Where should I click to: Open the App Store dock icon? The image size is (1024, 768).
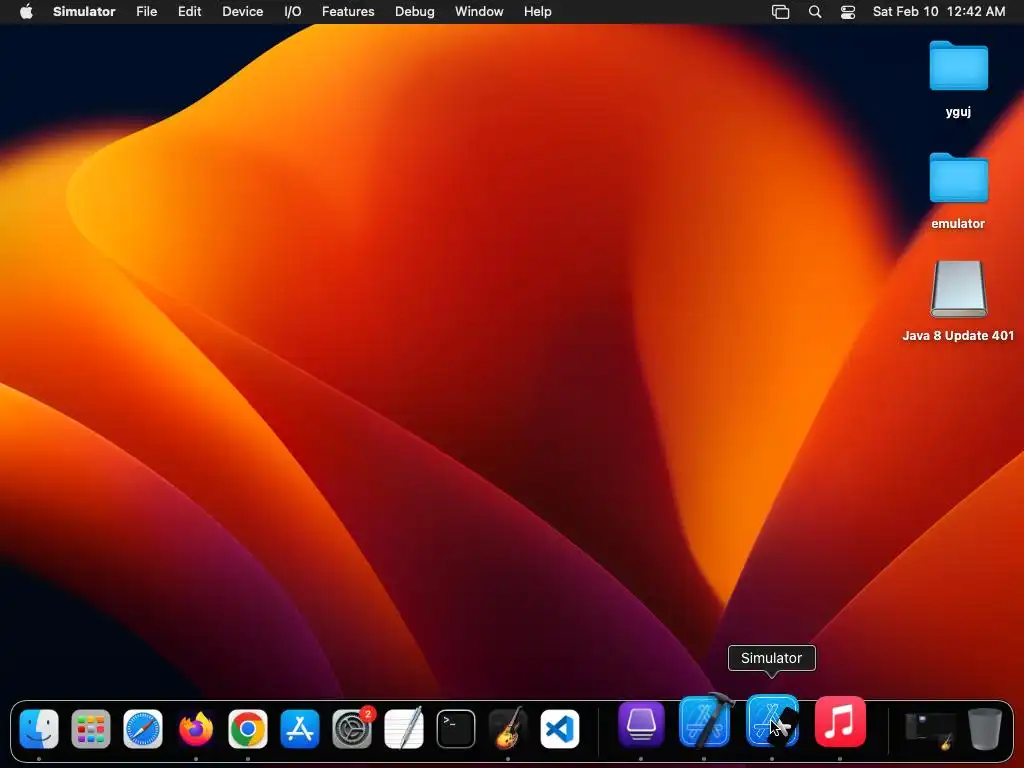[300, 728]
